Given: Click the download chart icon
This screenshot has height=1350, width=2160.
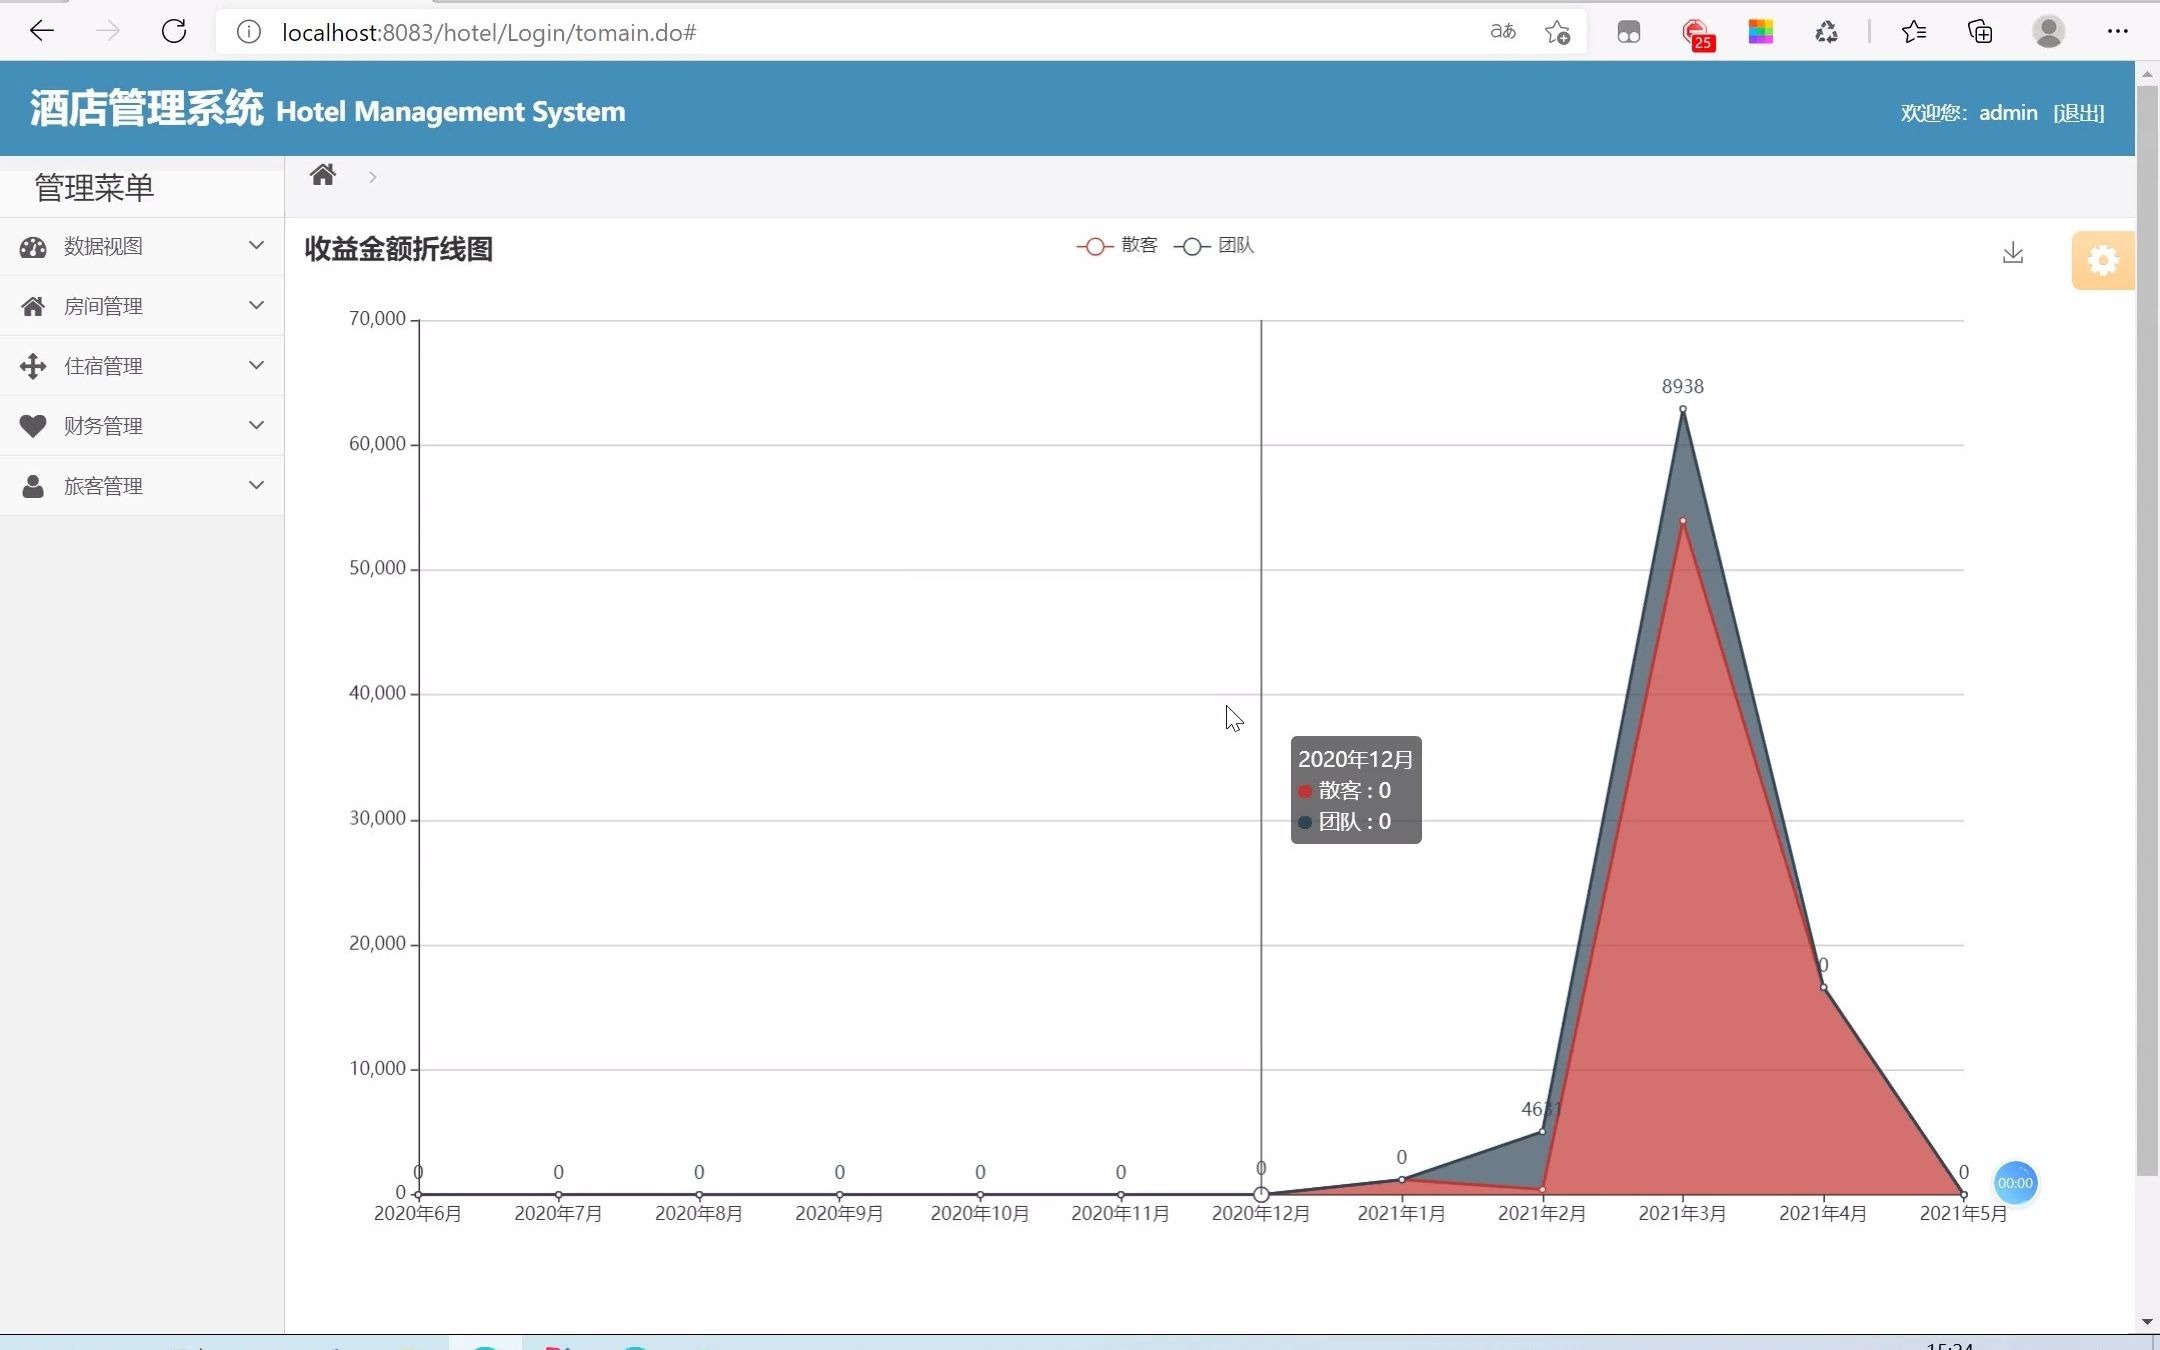Looking at the screenshot, I should pos(2014,252).
